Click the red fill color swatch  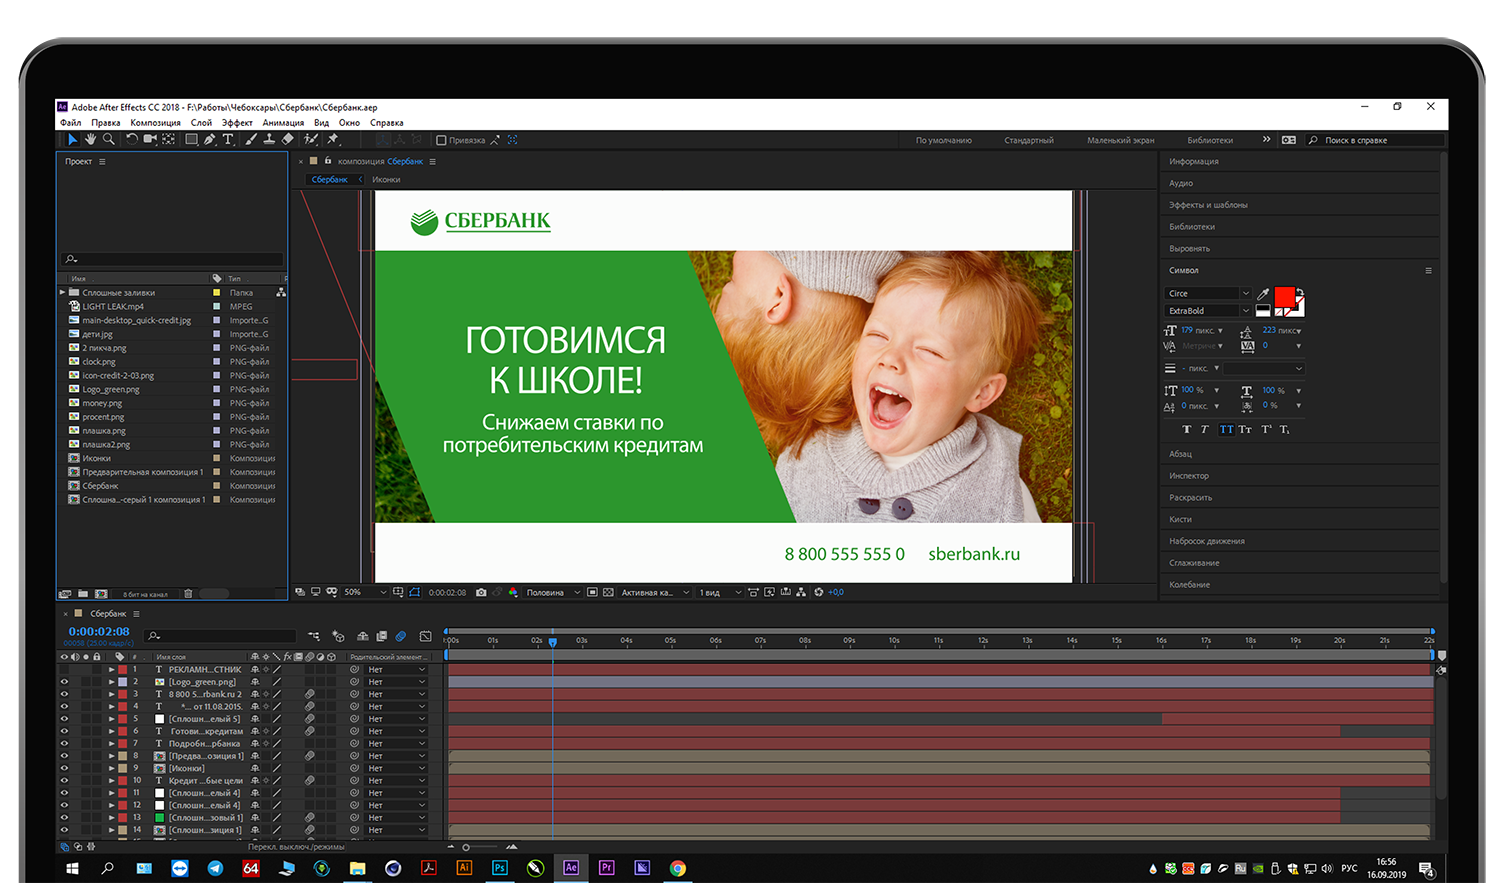click(x=1284, y=297)
